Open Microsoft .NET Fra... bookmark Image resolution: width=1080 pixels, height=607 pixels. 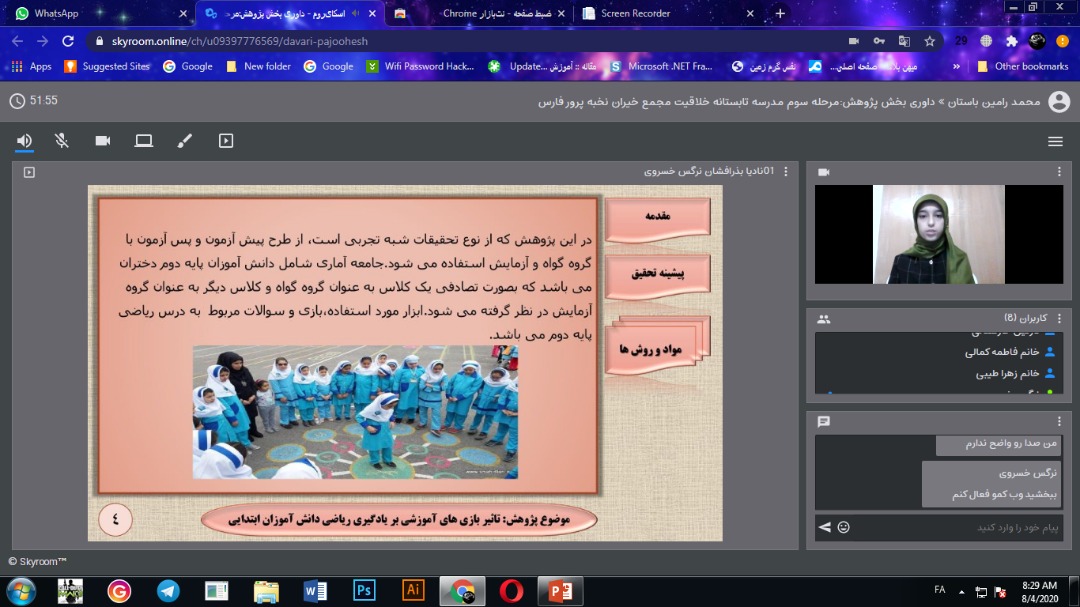pos(662,66)
